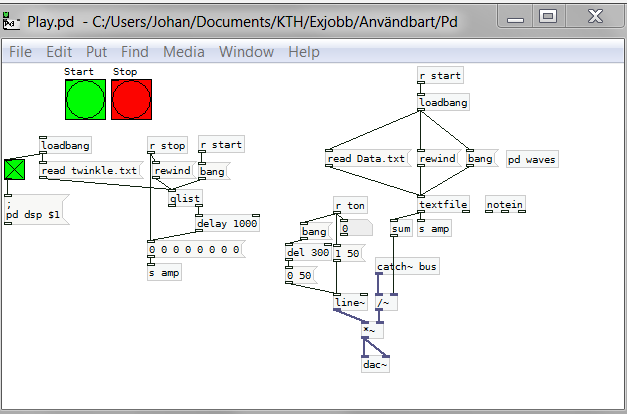Open the Window menu
Screen dimensions: 627x414
point(246,52)
